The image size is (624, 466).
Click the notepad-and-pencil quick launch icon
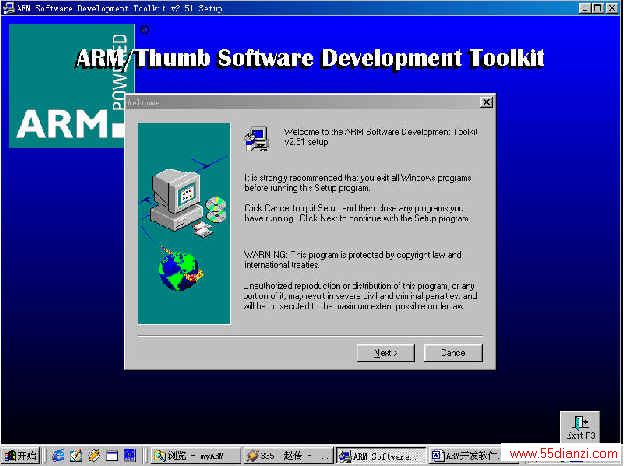[x=76, y=455]
